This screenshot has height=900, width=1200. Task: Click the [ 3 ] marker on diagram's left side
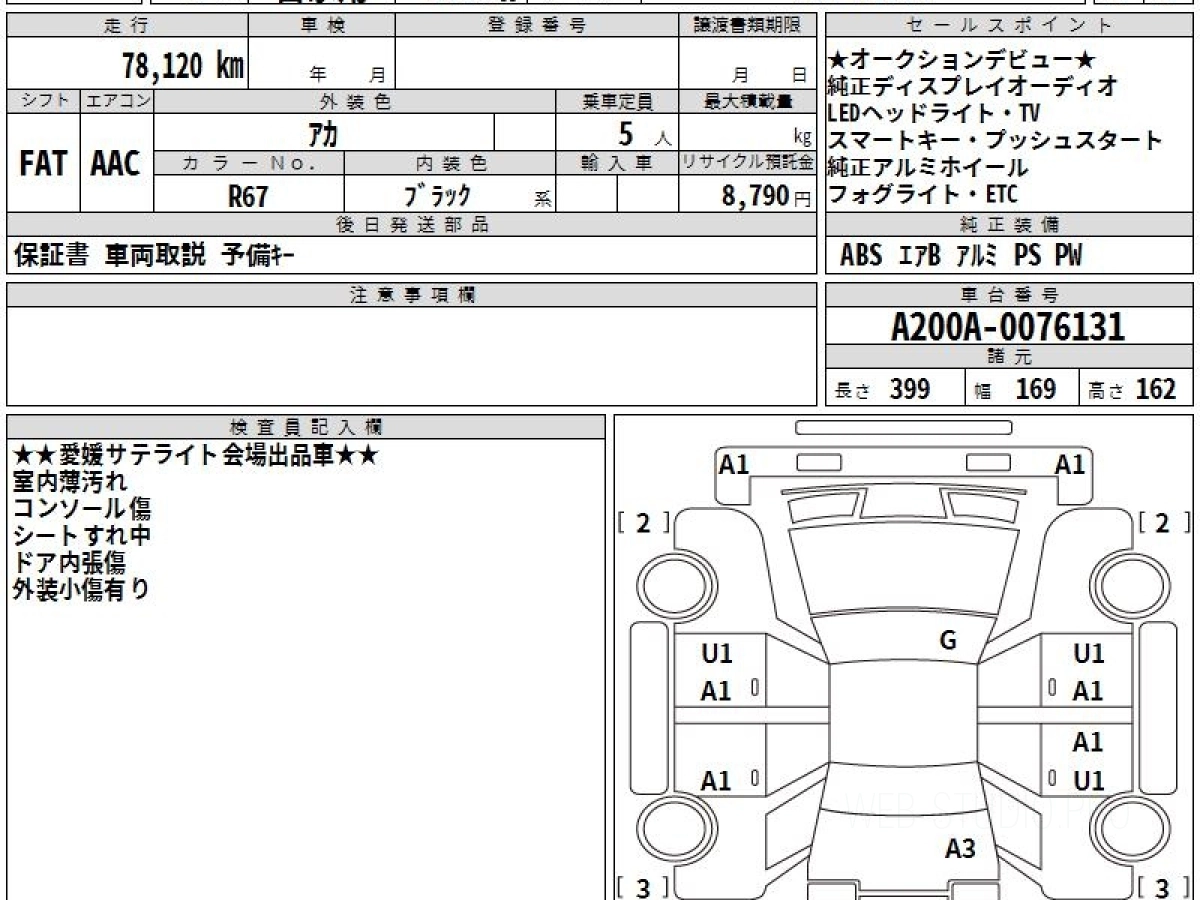643,887
